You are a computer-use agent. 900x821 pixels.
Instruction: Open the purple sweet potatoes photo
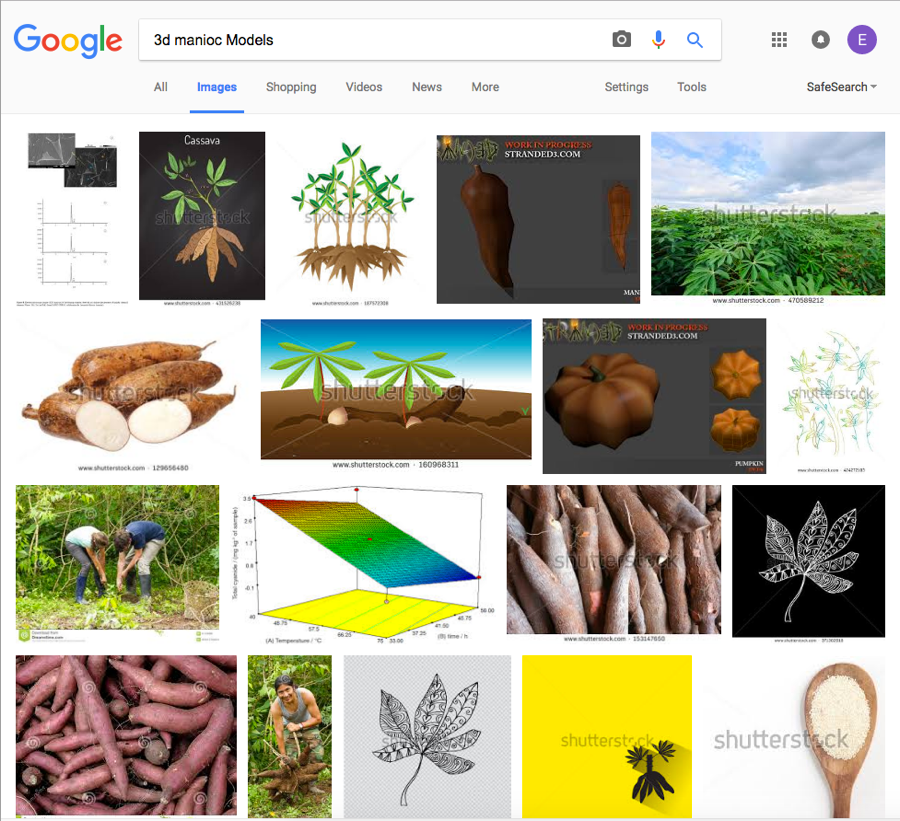tap(126, 737)
